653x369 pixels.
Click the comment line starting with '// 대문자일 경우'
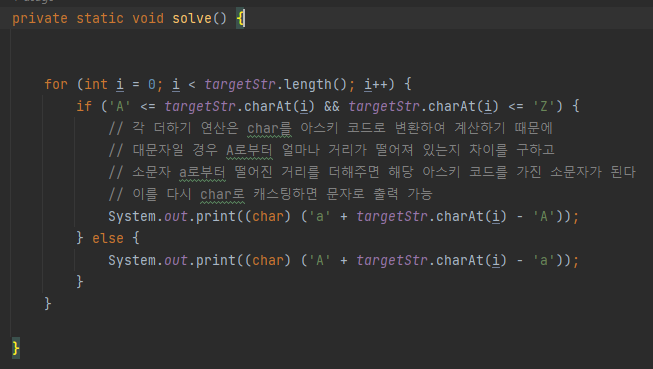tap(331, 150)
